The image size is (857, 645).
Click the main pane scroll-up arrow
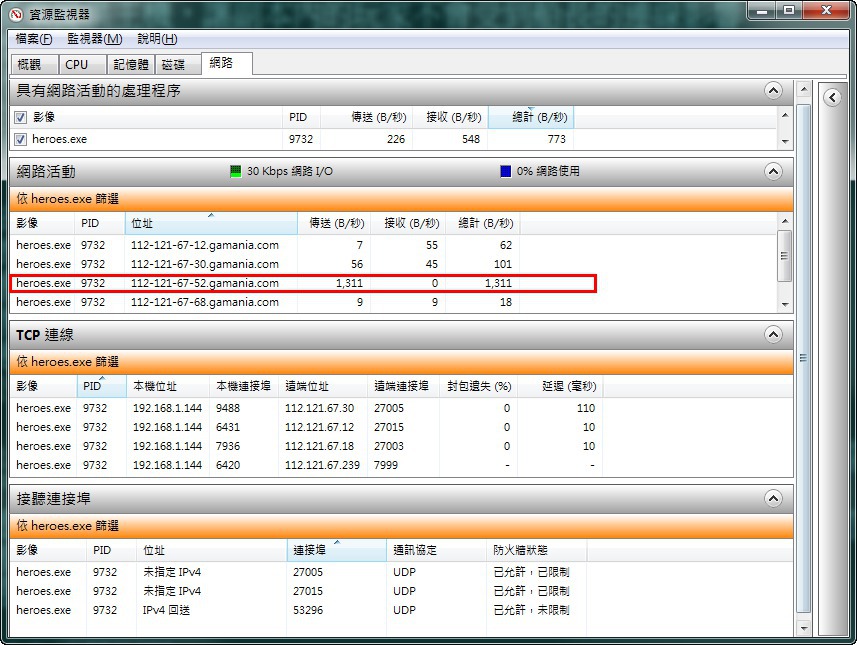tap(803, 89)
